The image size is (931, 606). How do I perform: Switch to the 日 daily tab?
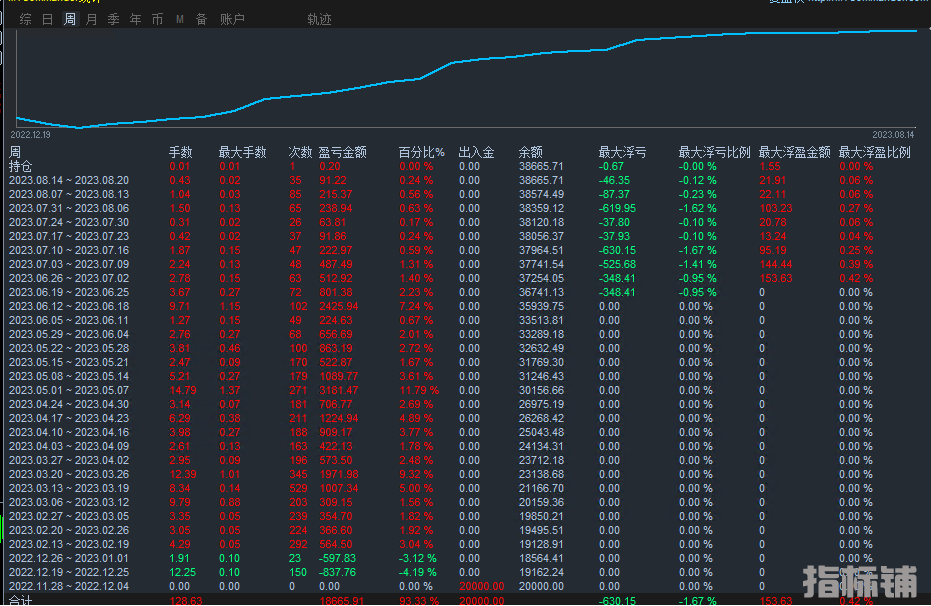[x=48, y=19]
